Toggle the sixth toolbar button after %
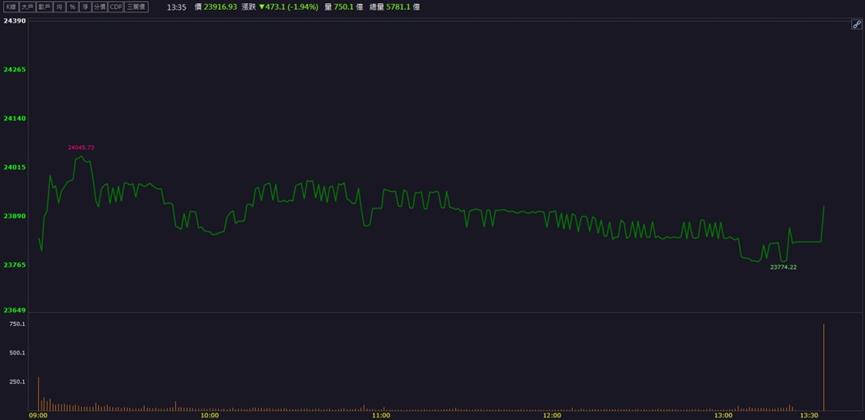Screen dimensions: 865x420 (x=85, y=7)
